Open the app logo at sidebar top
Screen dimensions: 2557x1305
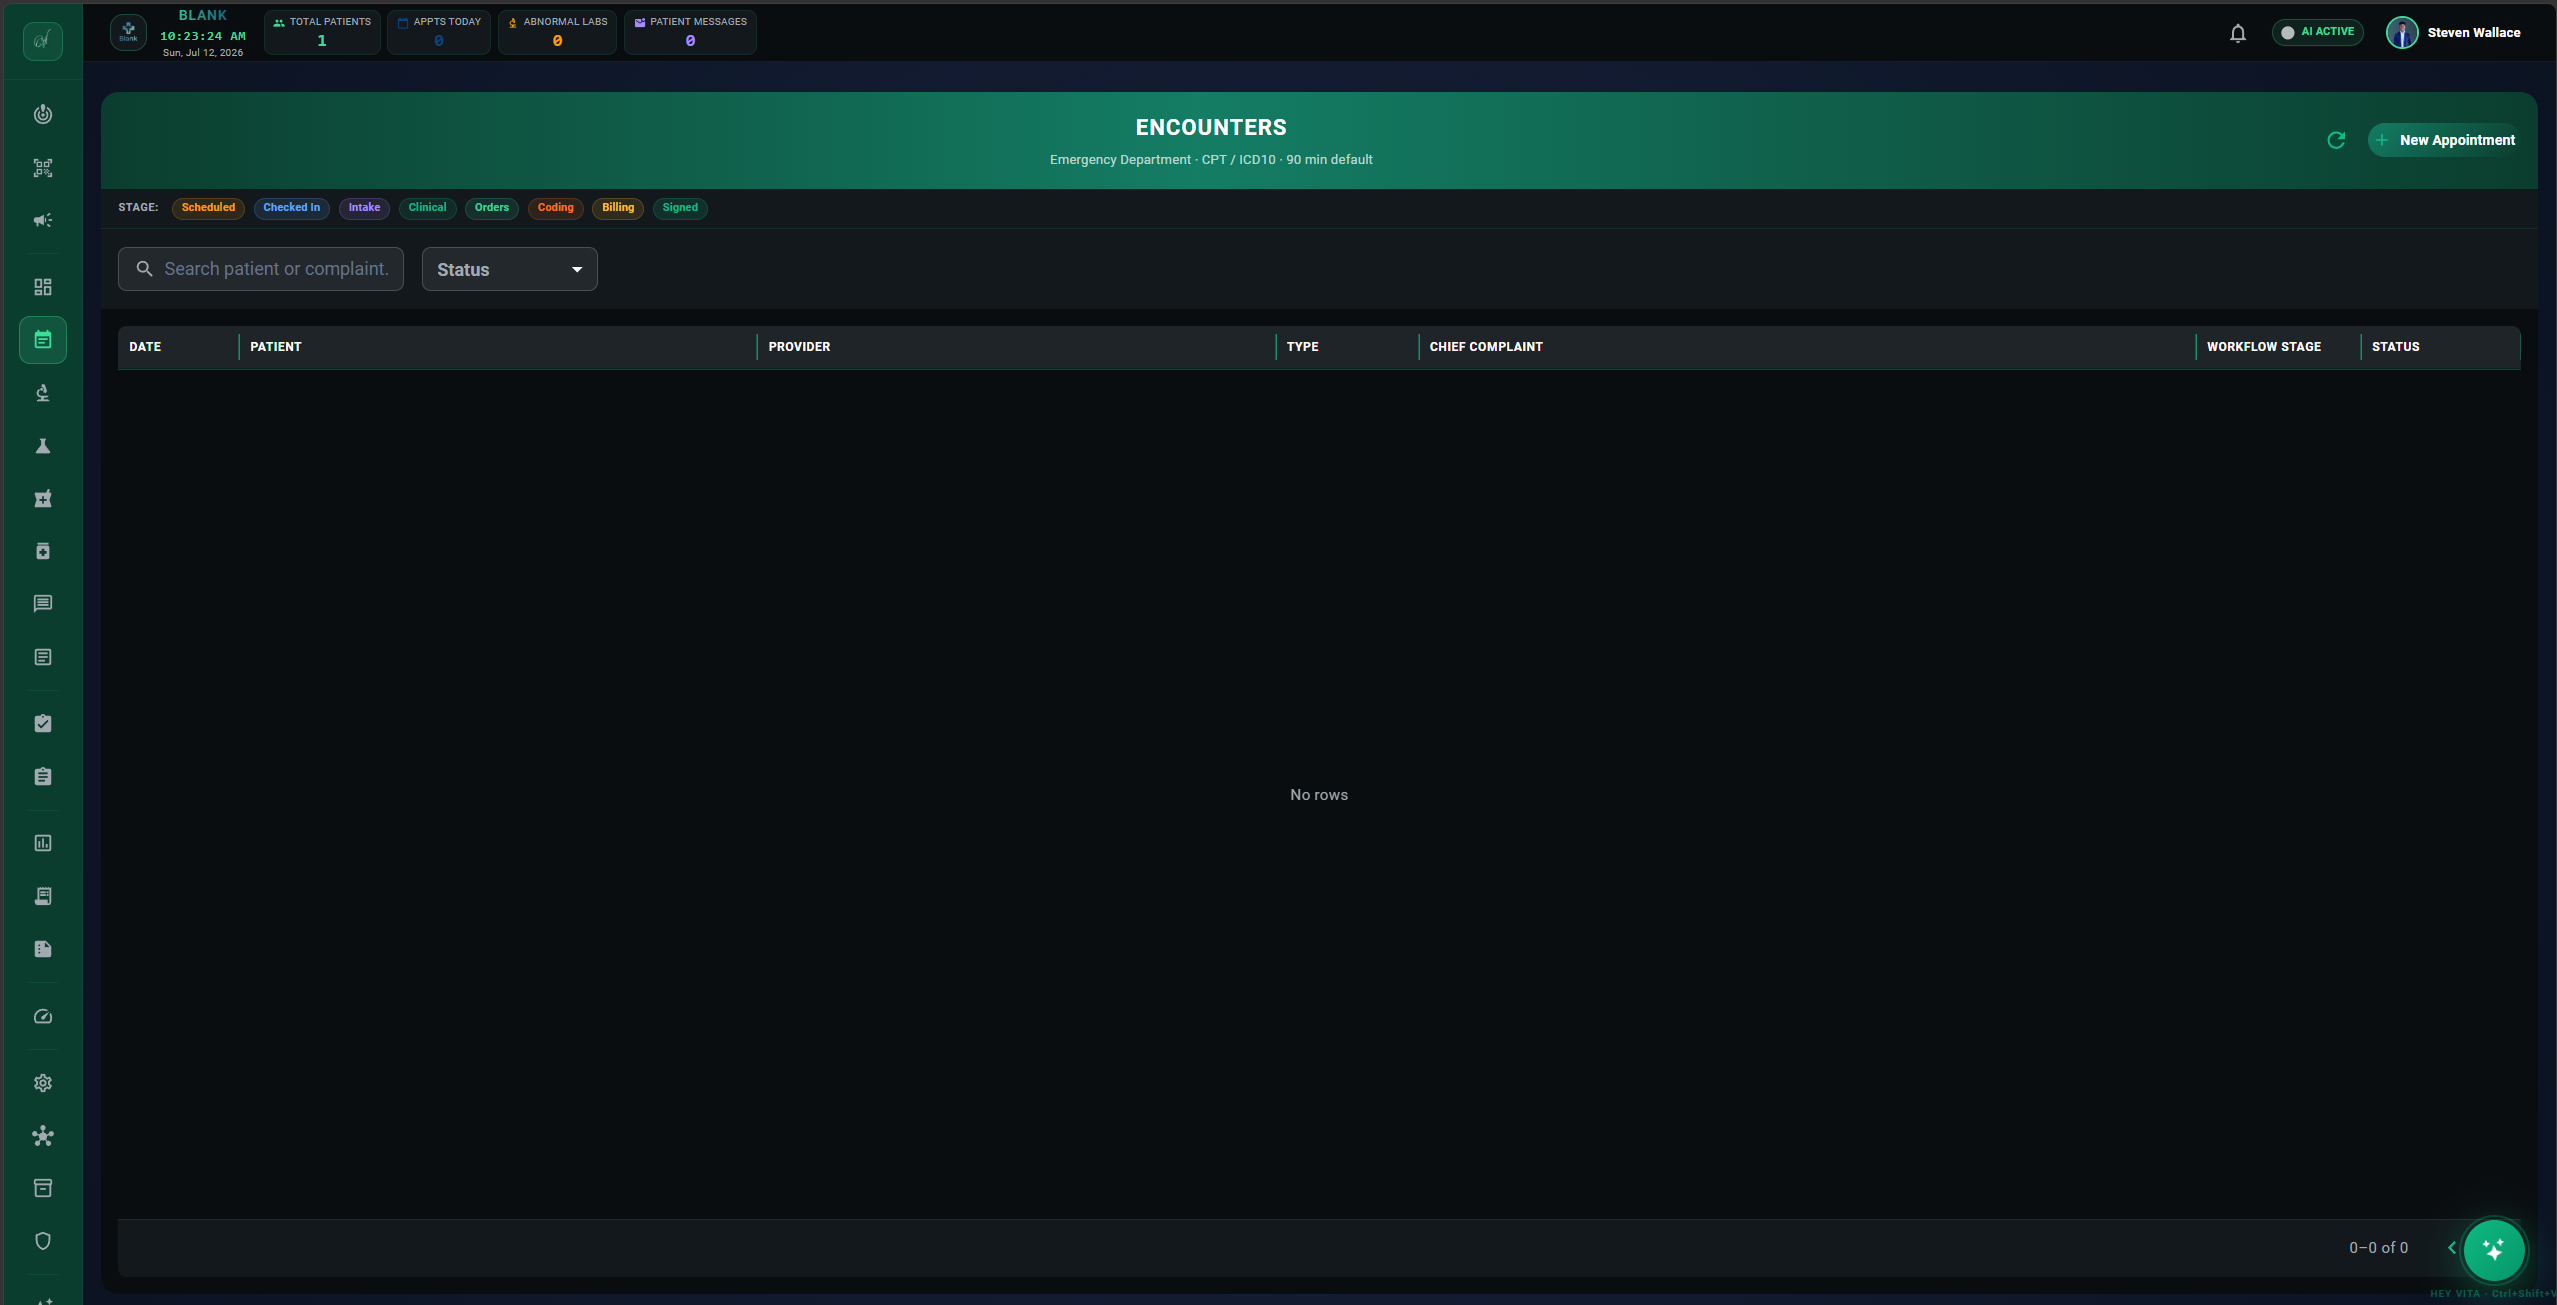tap(42, 40)
